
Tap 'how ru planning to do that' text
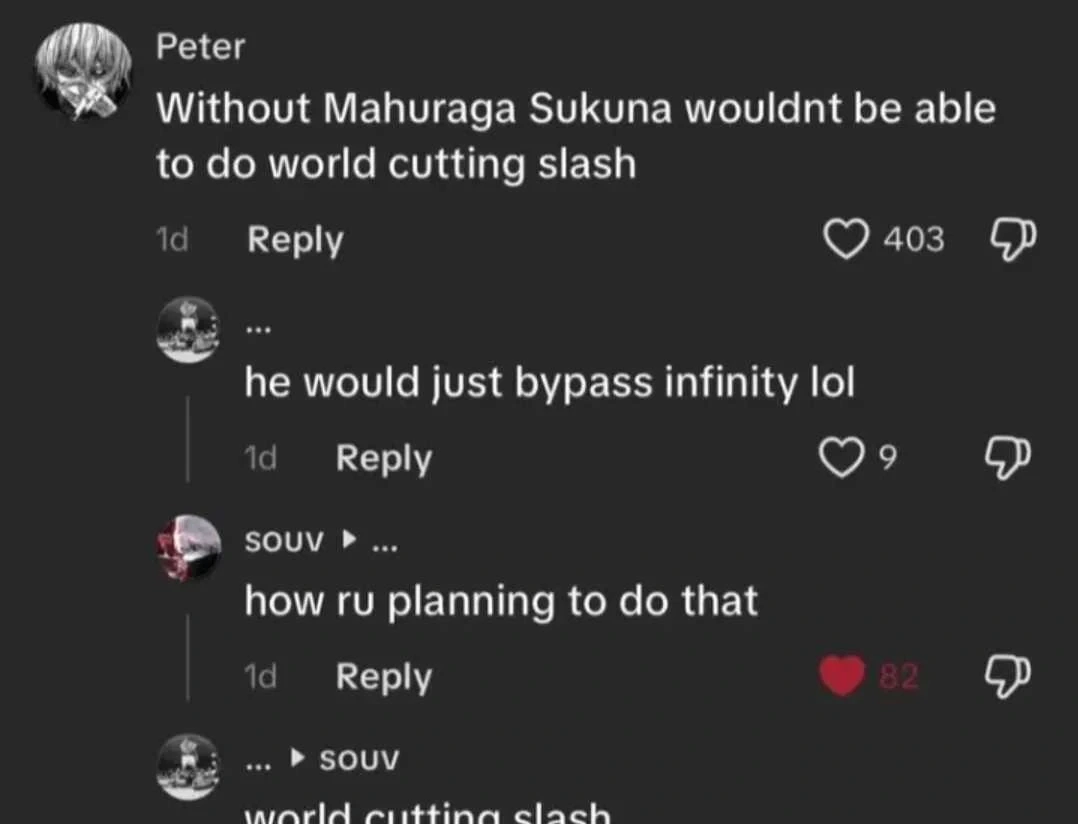(501, 600)
